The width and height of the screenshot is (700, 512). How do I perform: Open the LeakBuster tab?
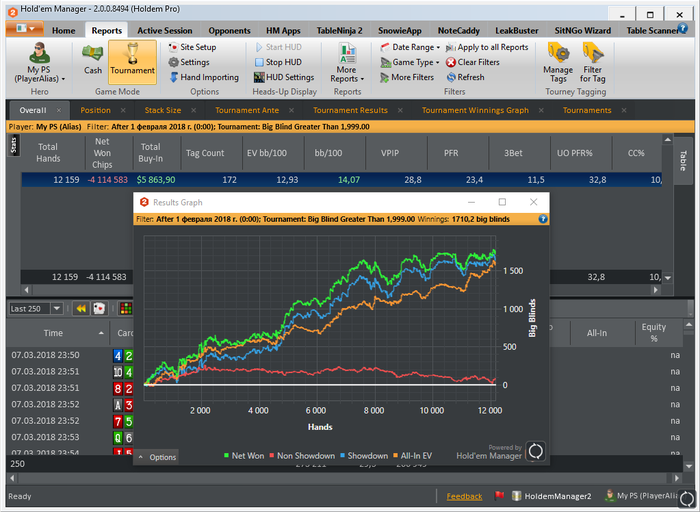tap(517, 30)
